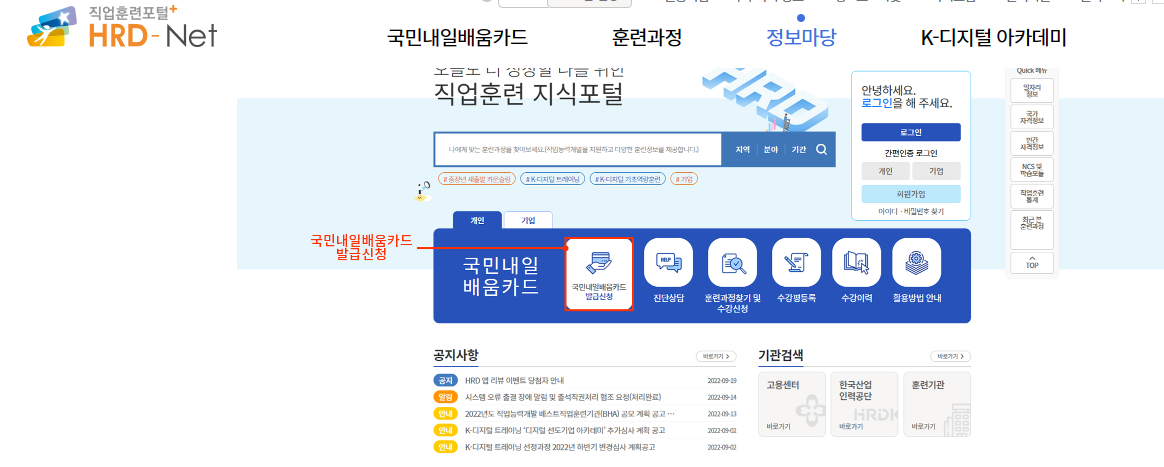Viewport: 1164px width, 467px height.
Task: Open the 고용센터 card
Action: (x=791, y=405)
